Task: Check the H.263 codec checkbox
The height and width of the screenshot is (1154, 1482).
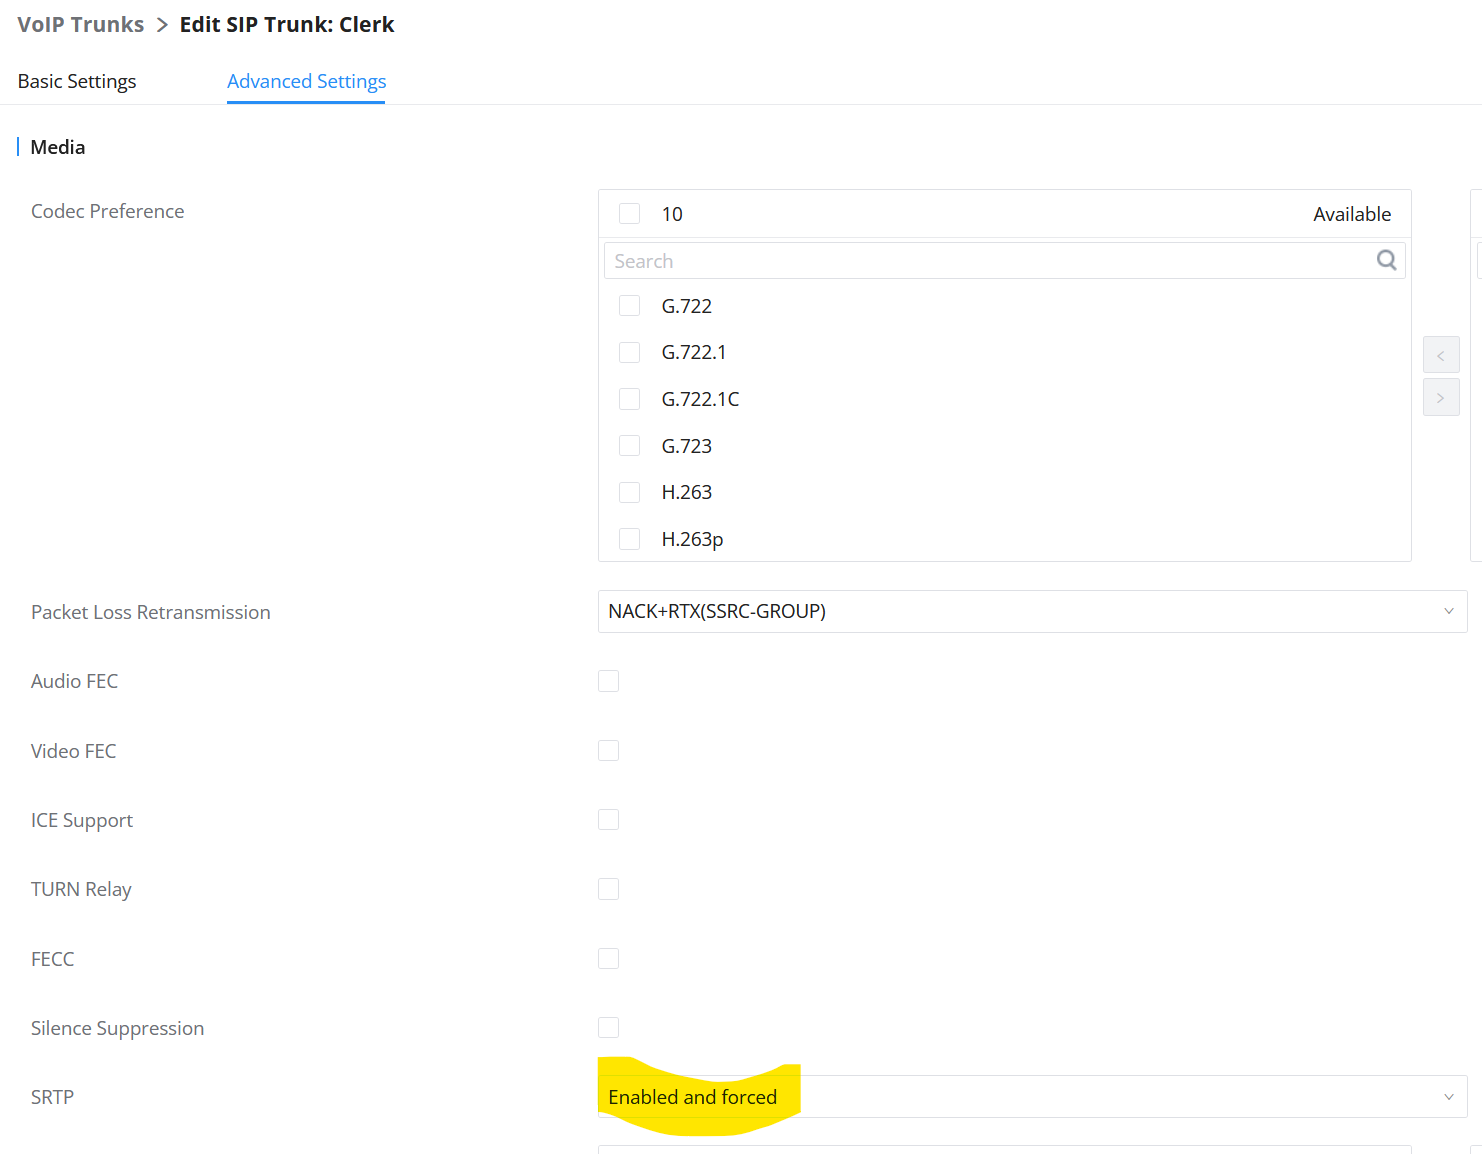Action: (629, 492)
